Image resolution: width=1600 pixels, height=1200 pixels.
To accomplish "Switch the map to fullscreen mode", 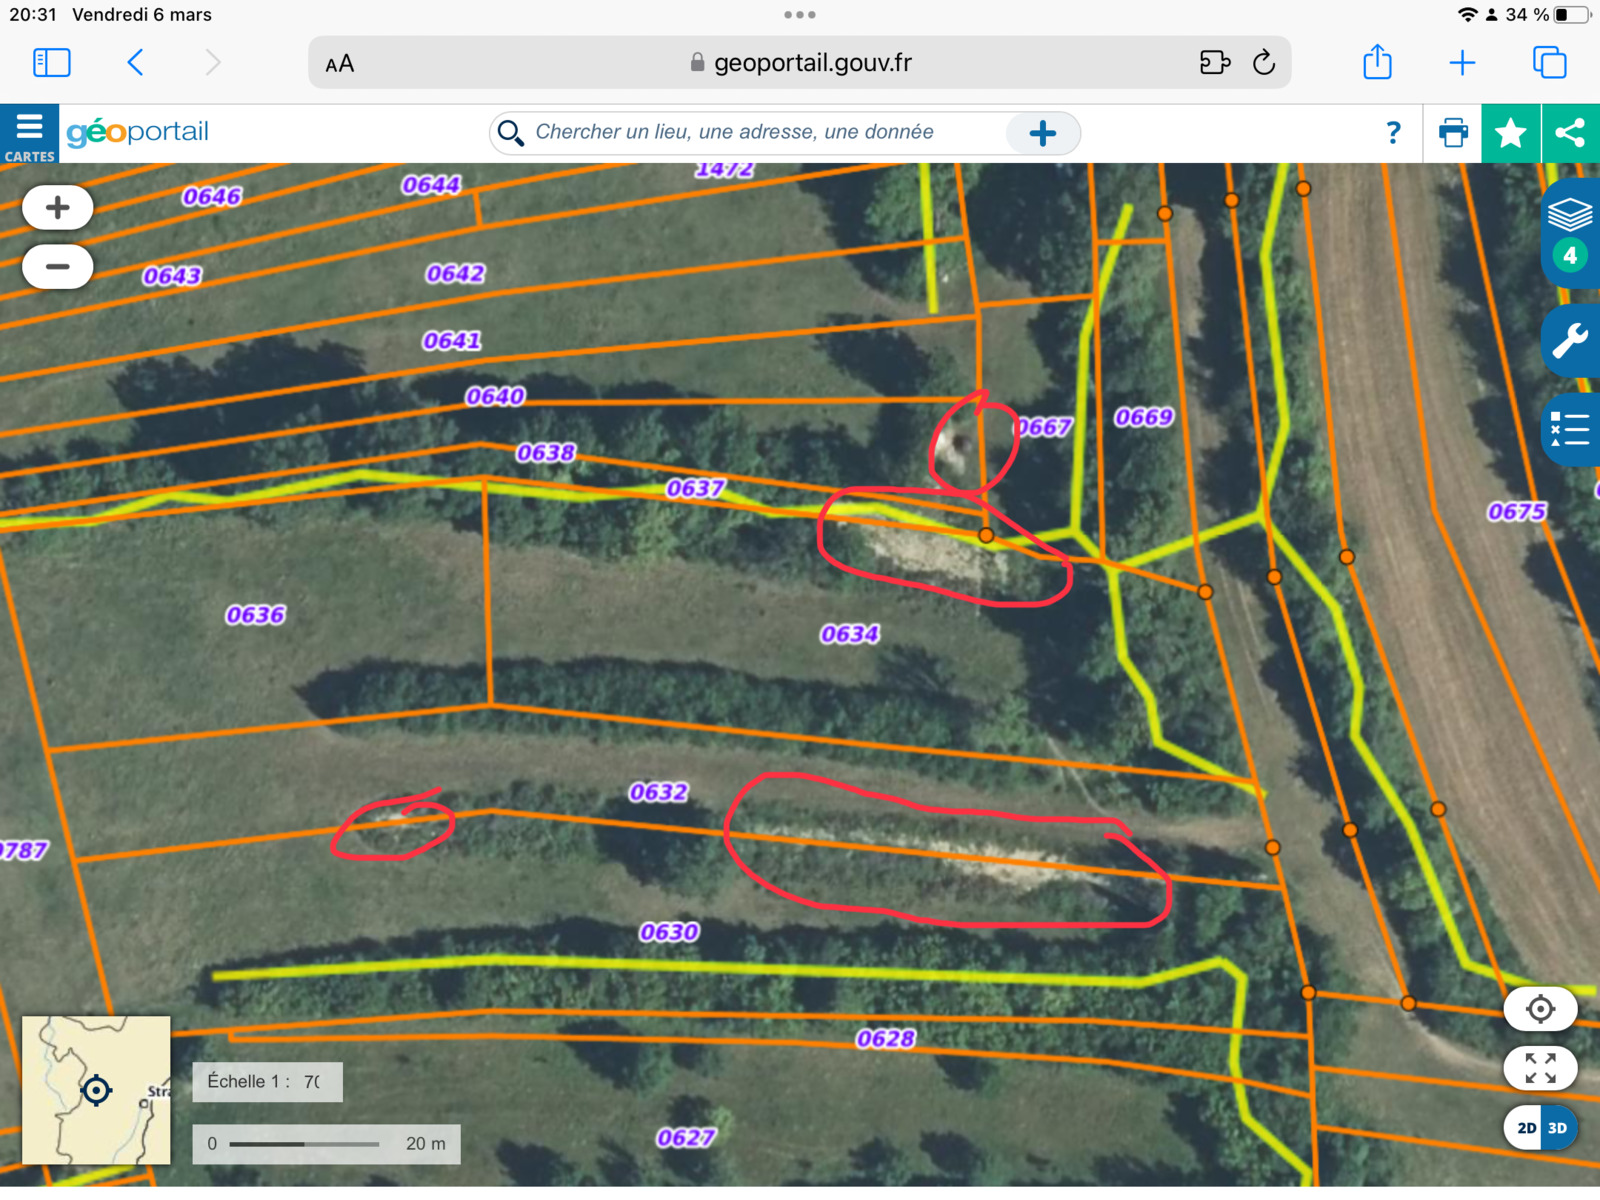I will coord(1540,1068).
